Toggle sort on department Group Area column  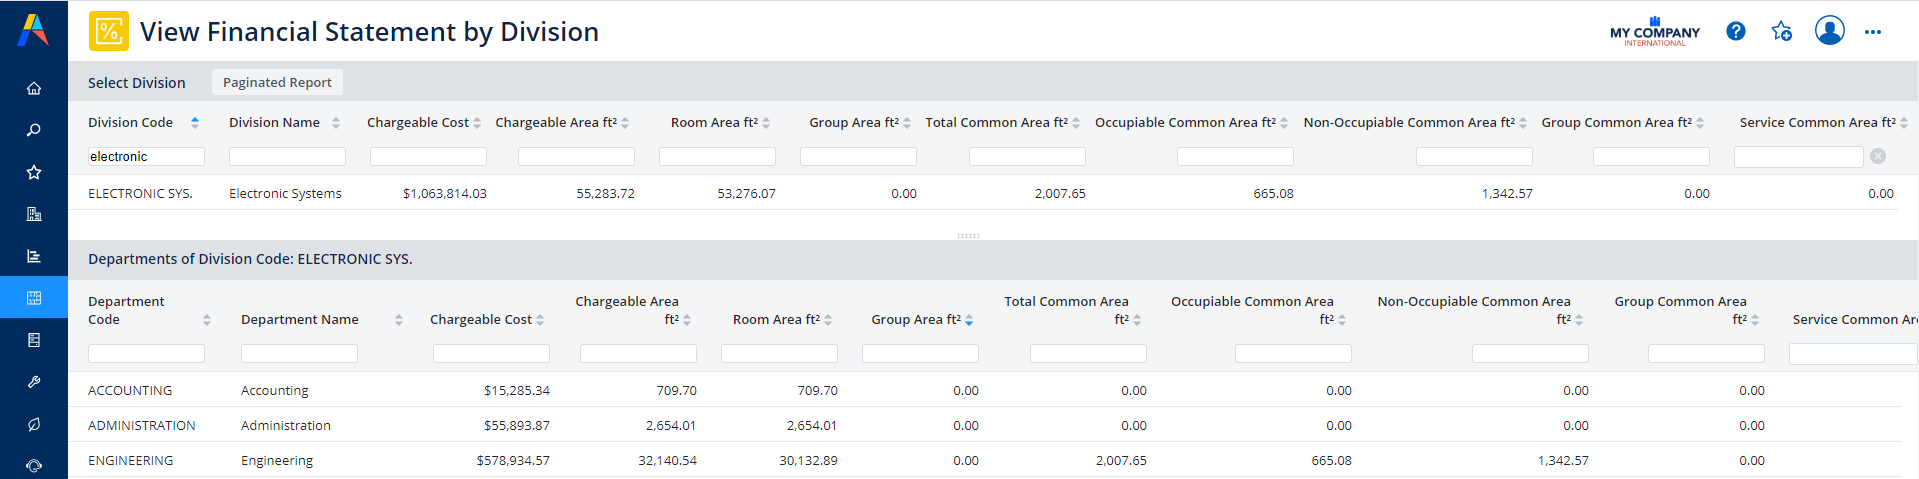[916, 320]
